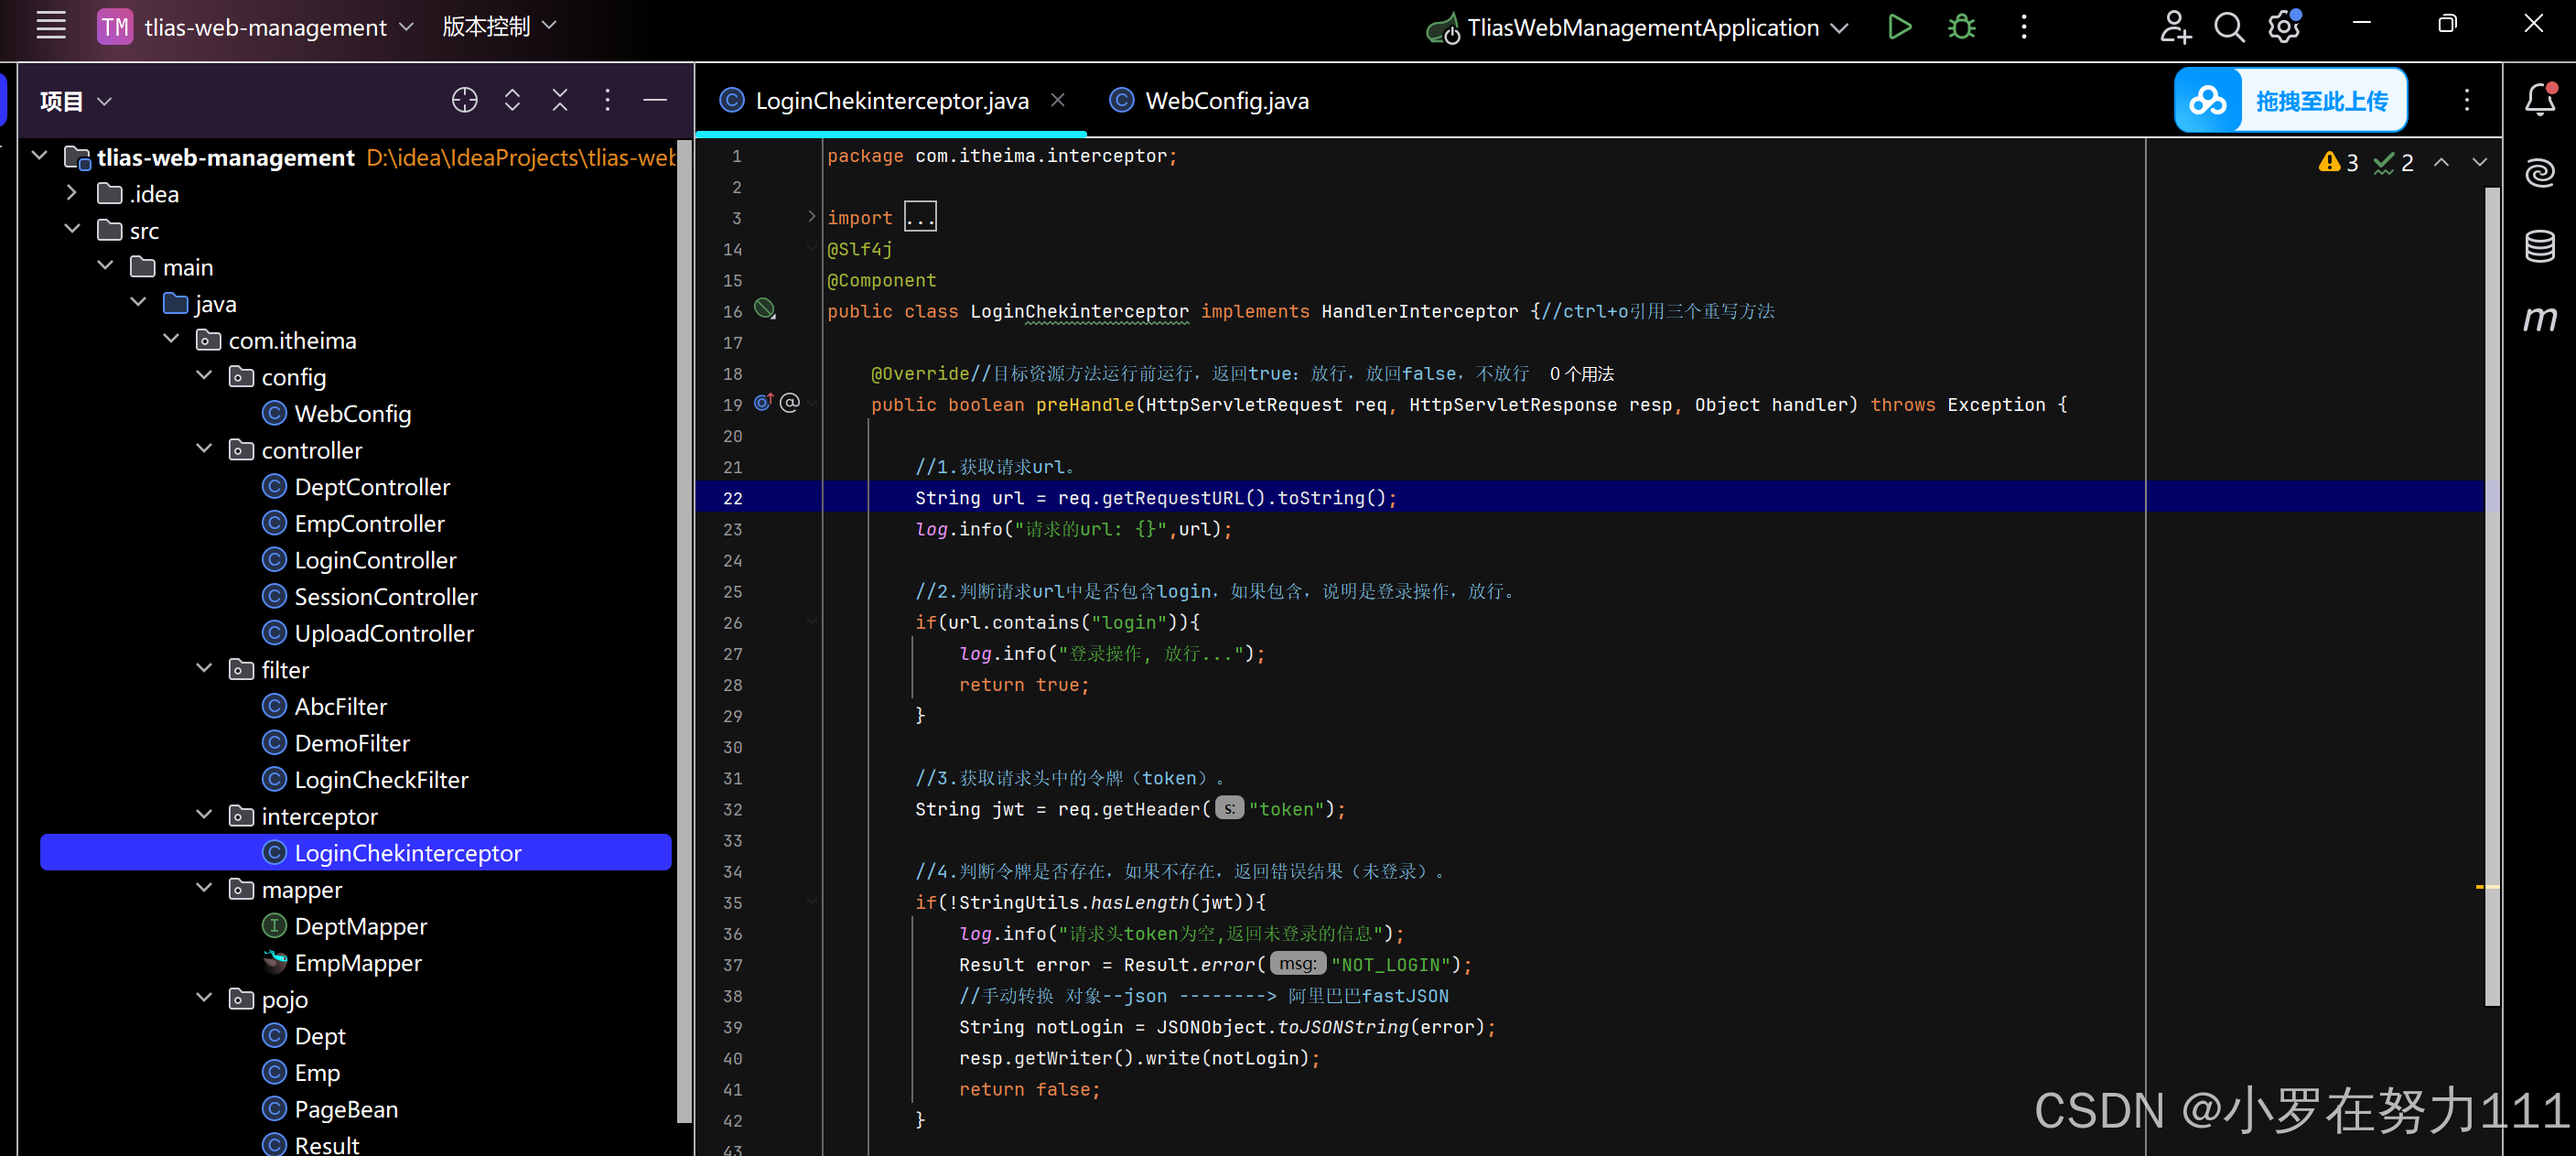Toggle fold marker at line 26 if-block
2576x1156 pixels.
811,622
